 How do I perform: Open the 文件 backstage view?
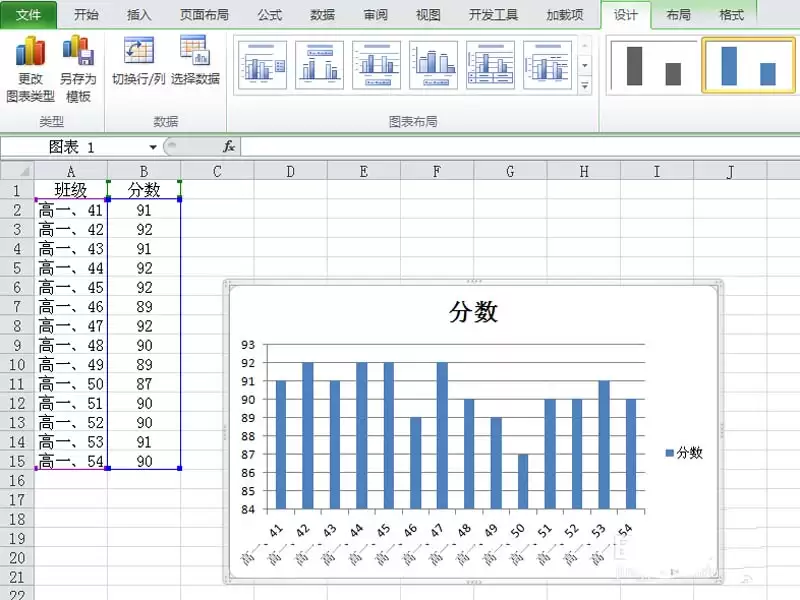coord(28,14)
